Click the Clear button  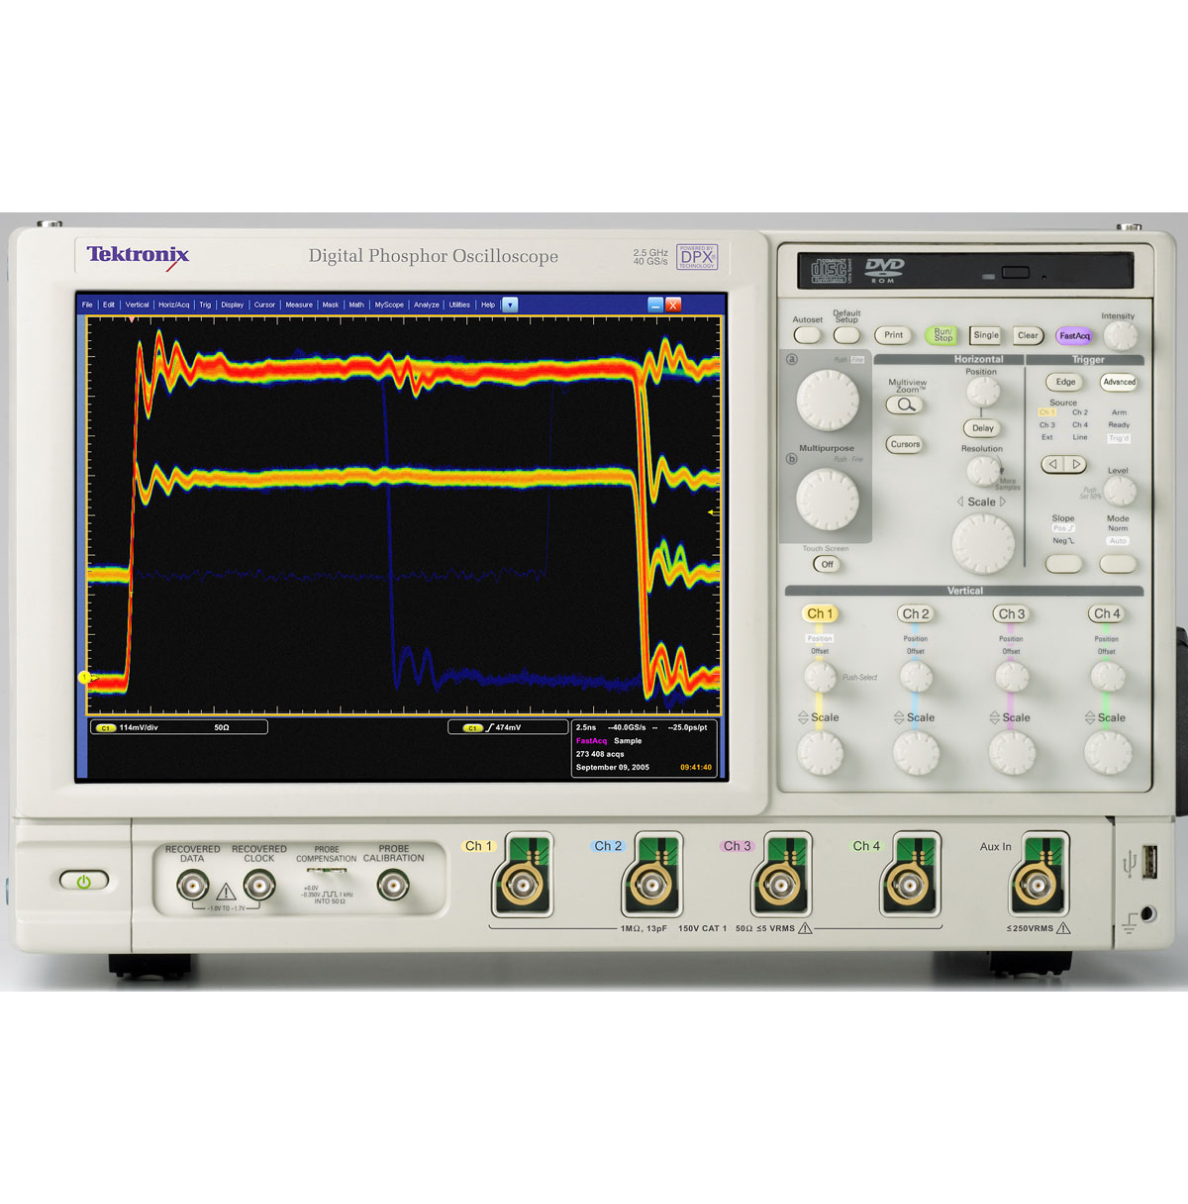[1027, 335]
